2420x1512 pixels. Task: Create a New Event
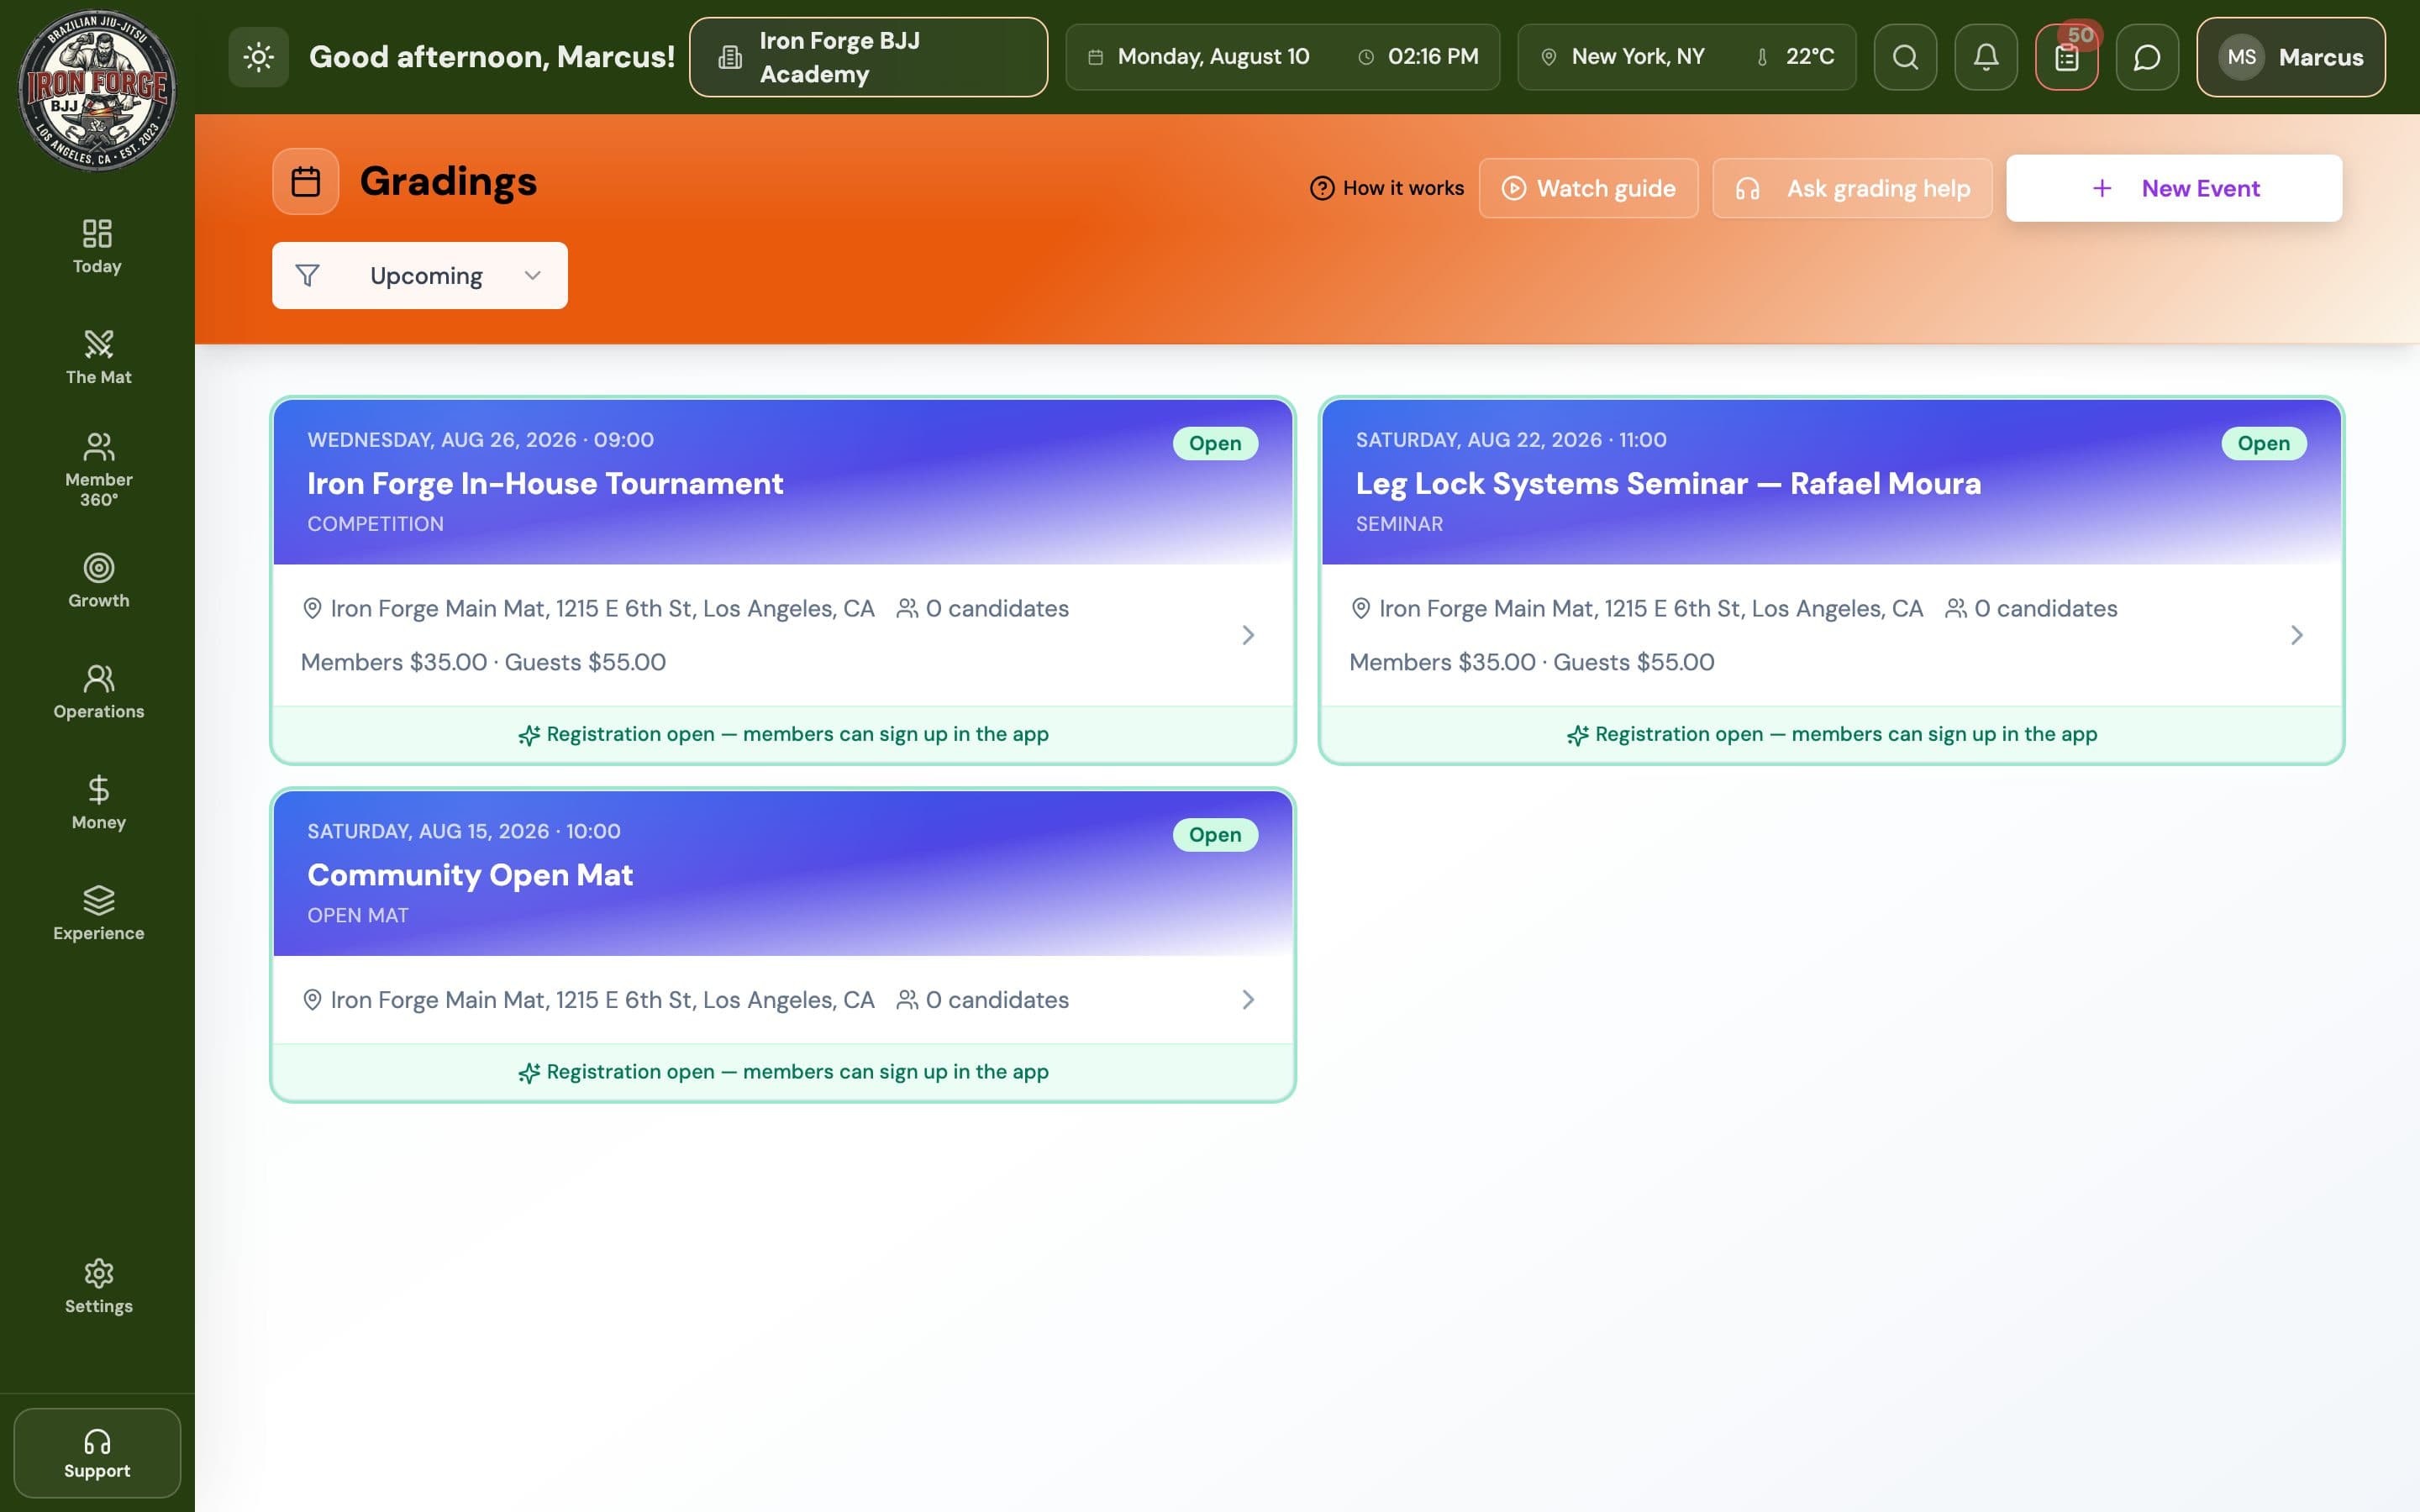tap(2174, 188)
